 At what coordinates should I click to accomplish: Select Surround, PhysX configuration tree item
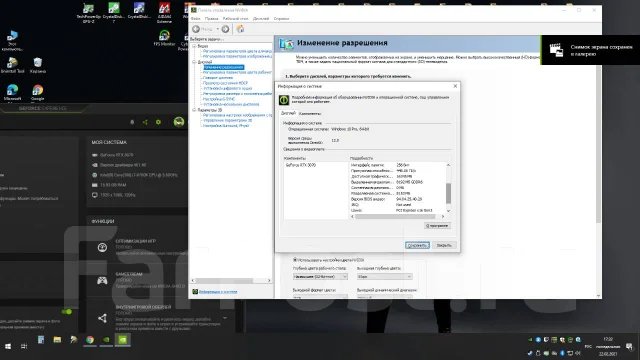point(226,126)
